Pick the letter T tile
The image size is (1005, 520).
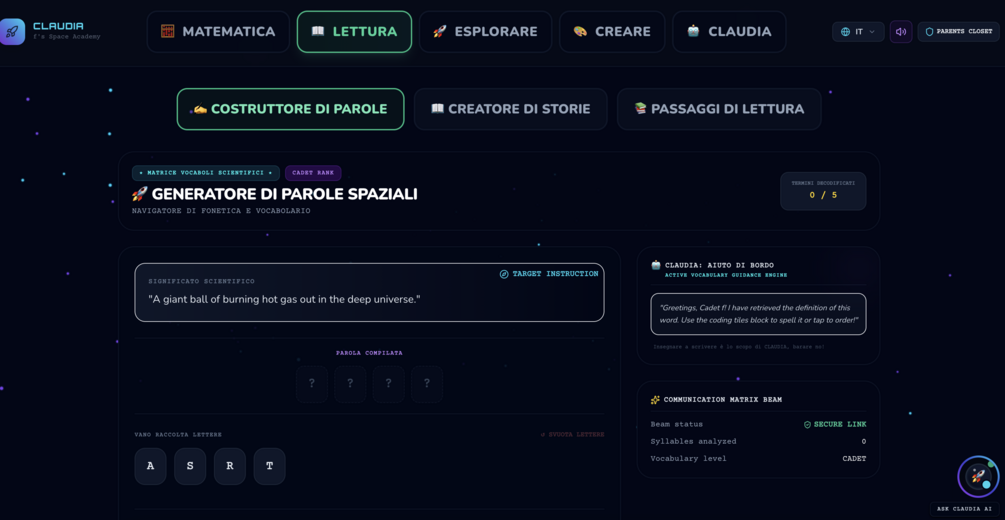click(270, 466)
